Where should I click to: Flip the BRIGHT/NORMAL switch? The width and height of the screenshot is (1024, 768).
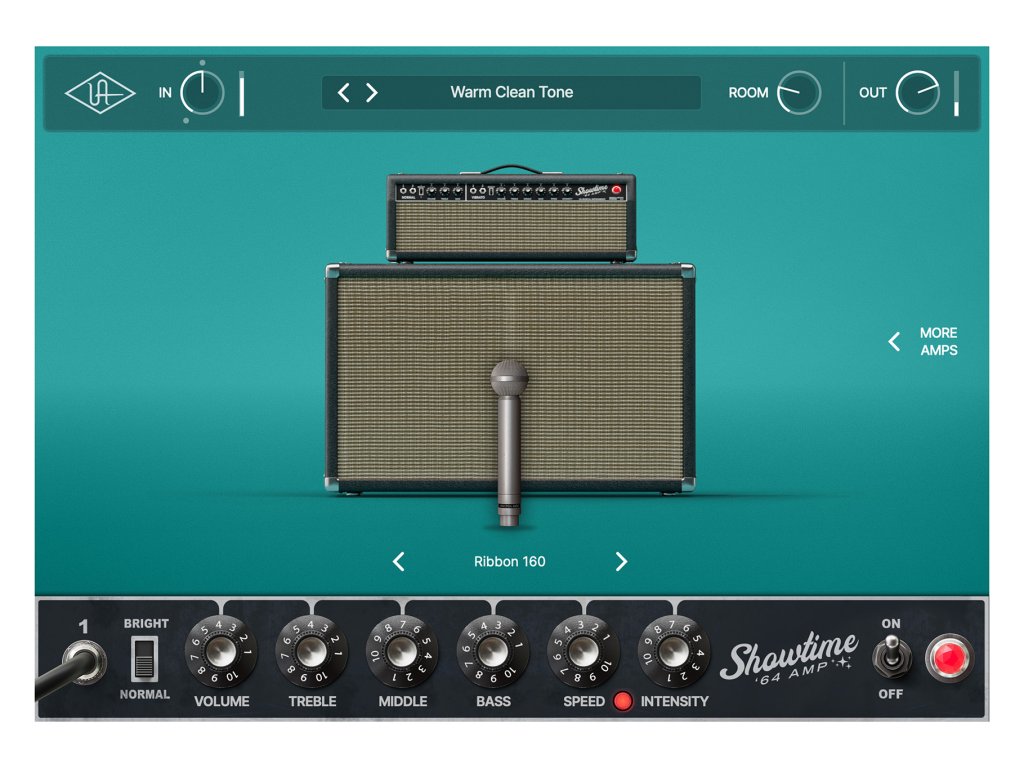pos(144,658)
